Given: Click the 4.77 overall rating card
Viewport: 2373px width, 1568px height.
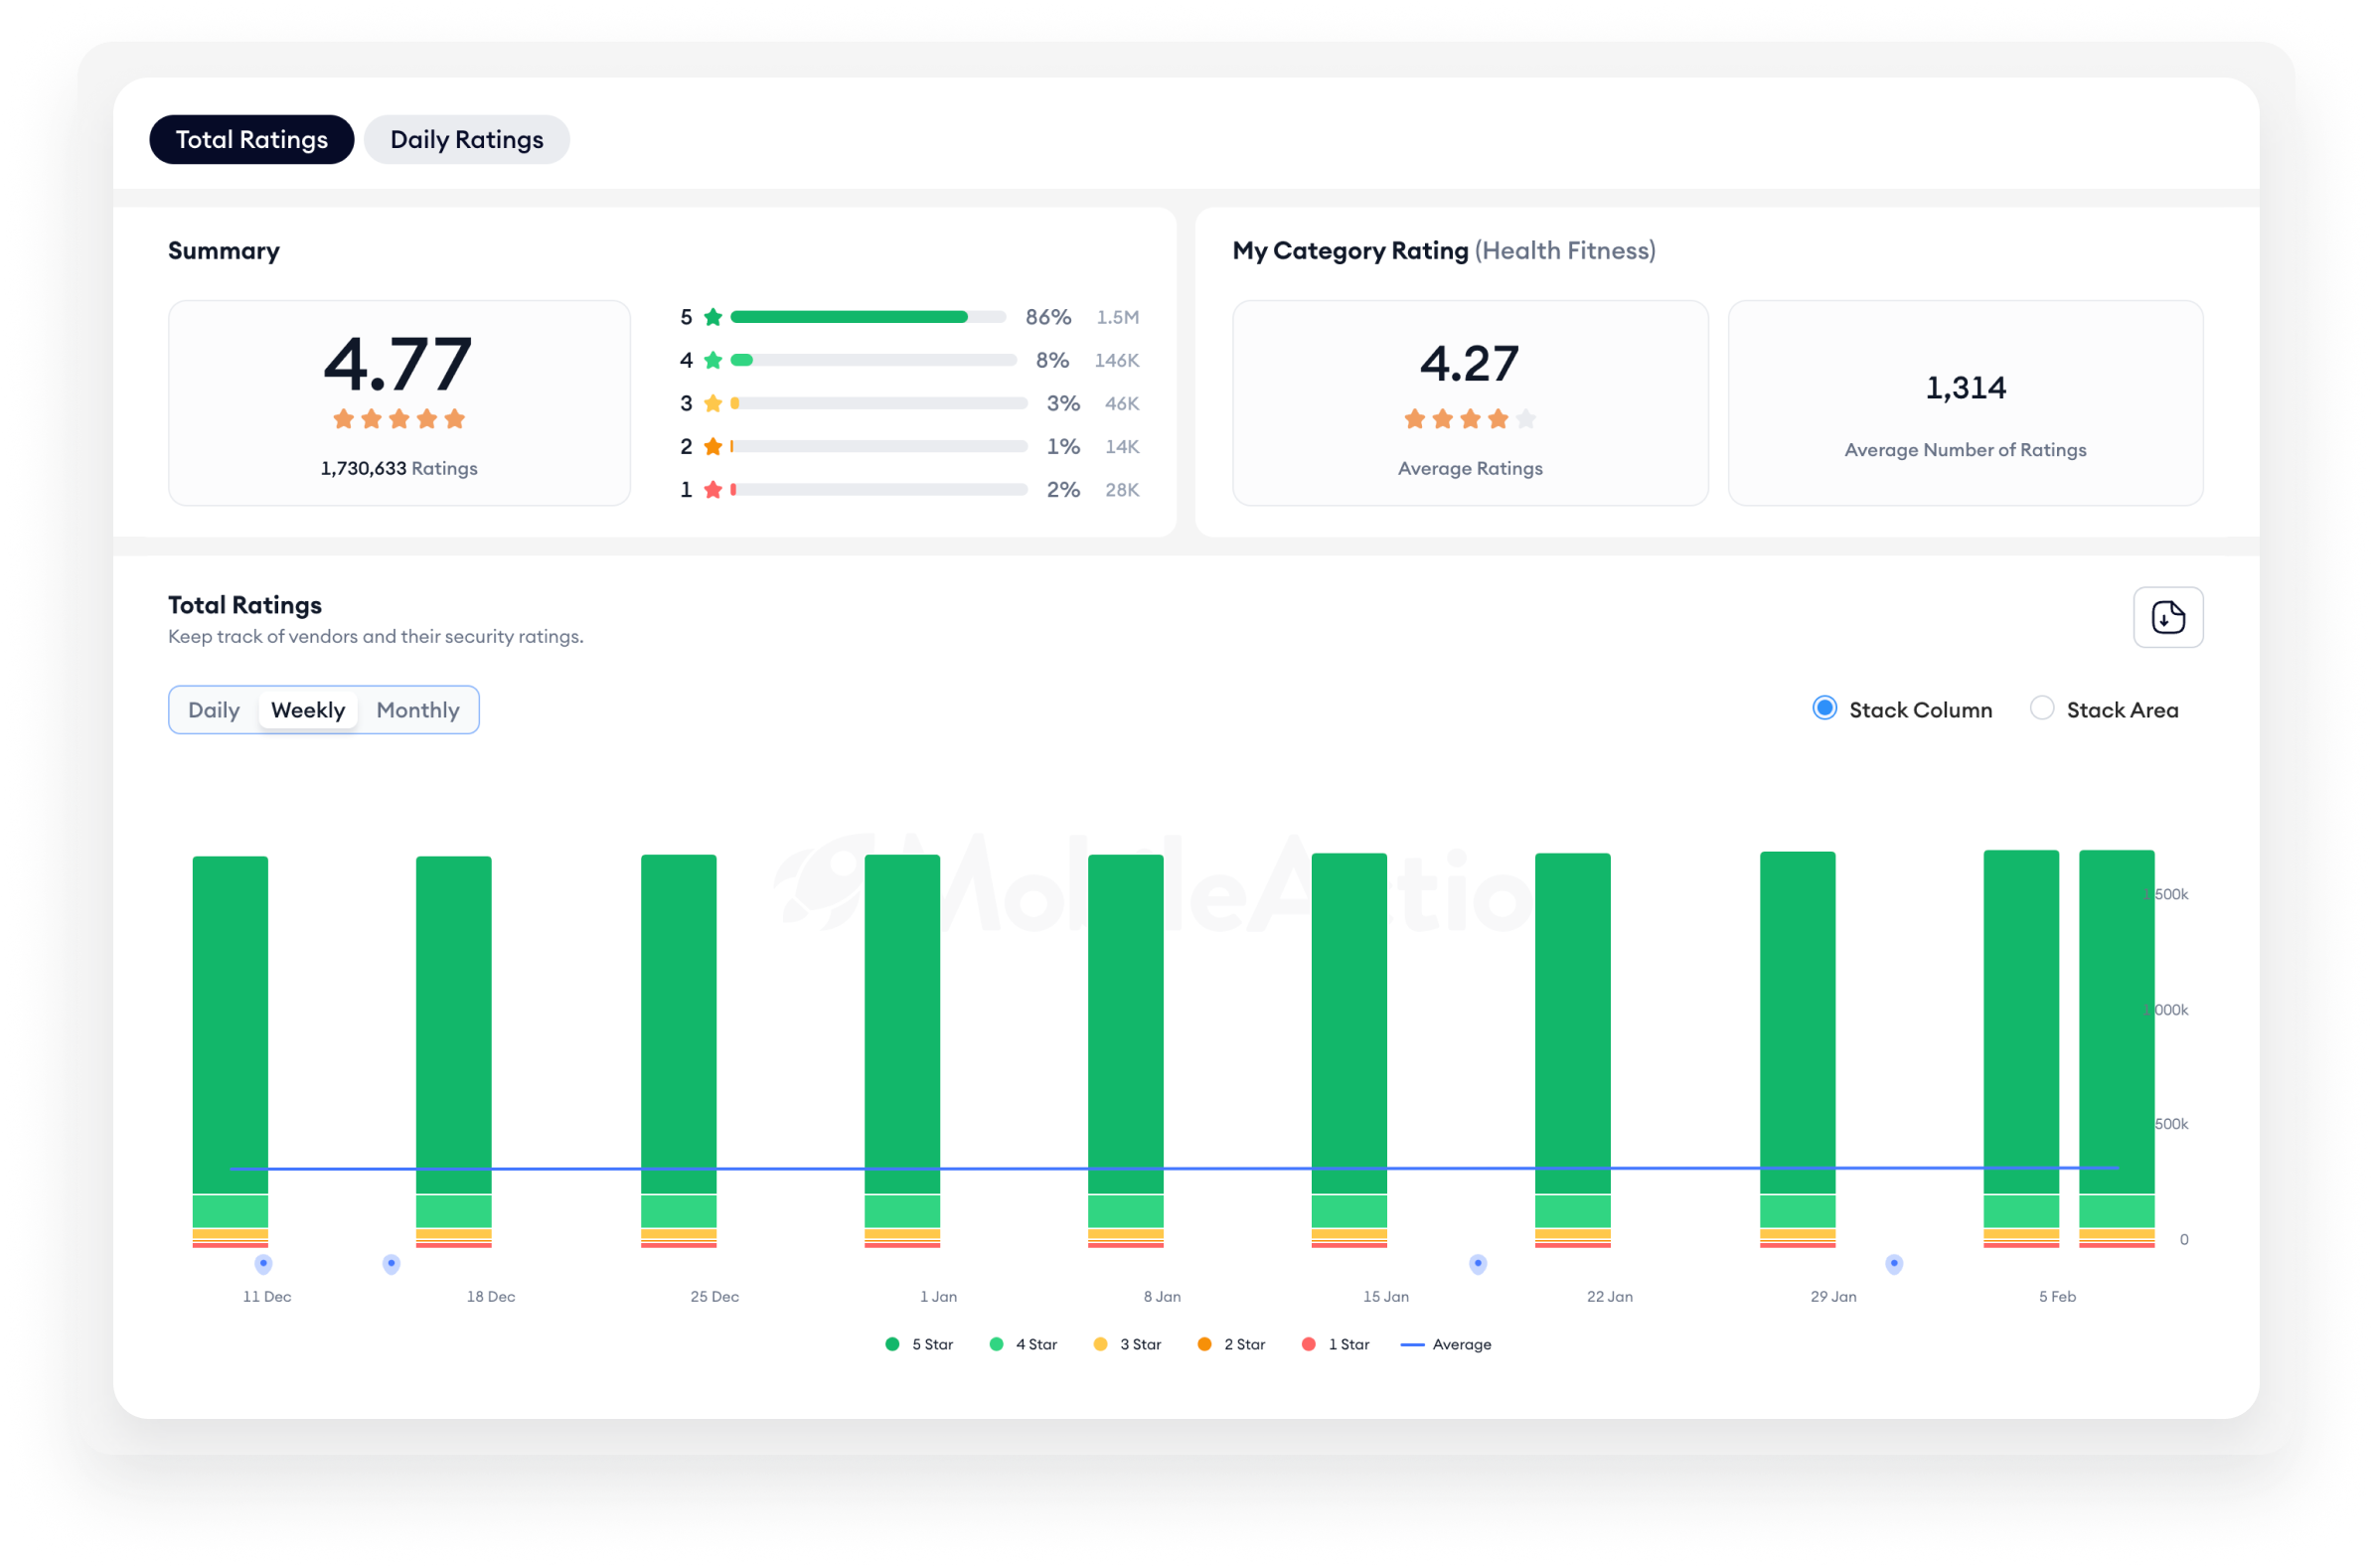Looking at the screenshot, I should [399, 403].
